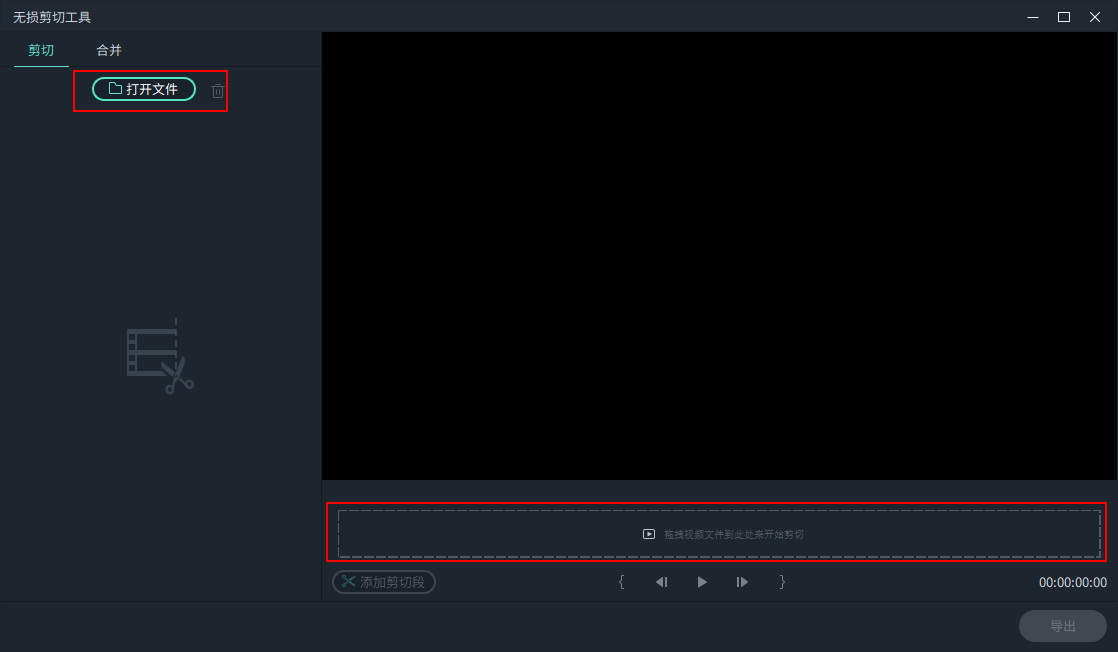Step forward to the next frame
This screenshot has height=652, width=1118.
click(742, 582)
